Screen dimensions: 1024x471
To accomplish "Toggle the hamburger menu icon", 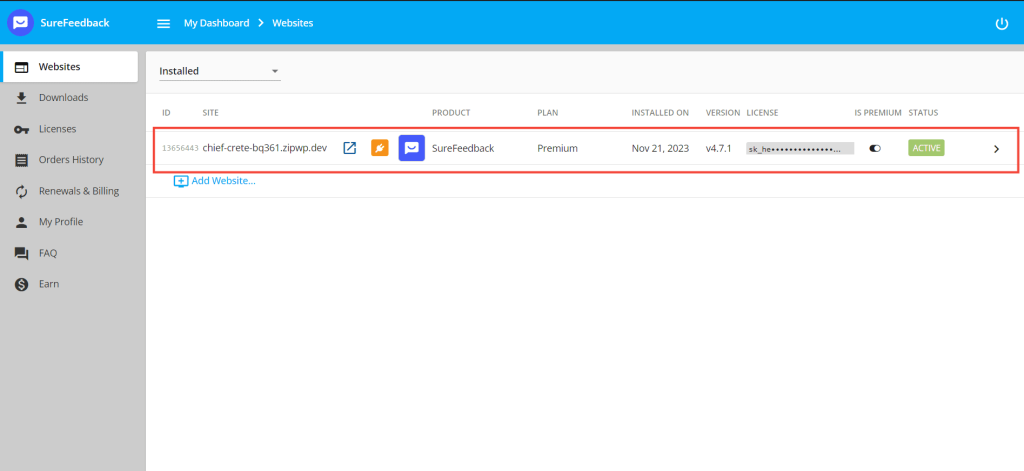I will [163, 24].
